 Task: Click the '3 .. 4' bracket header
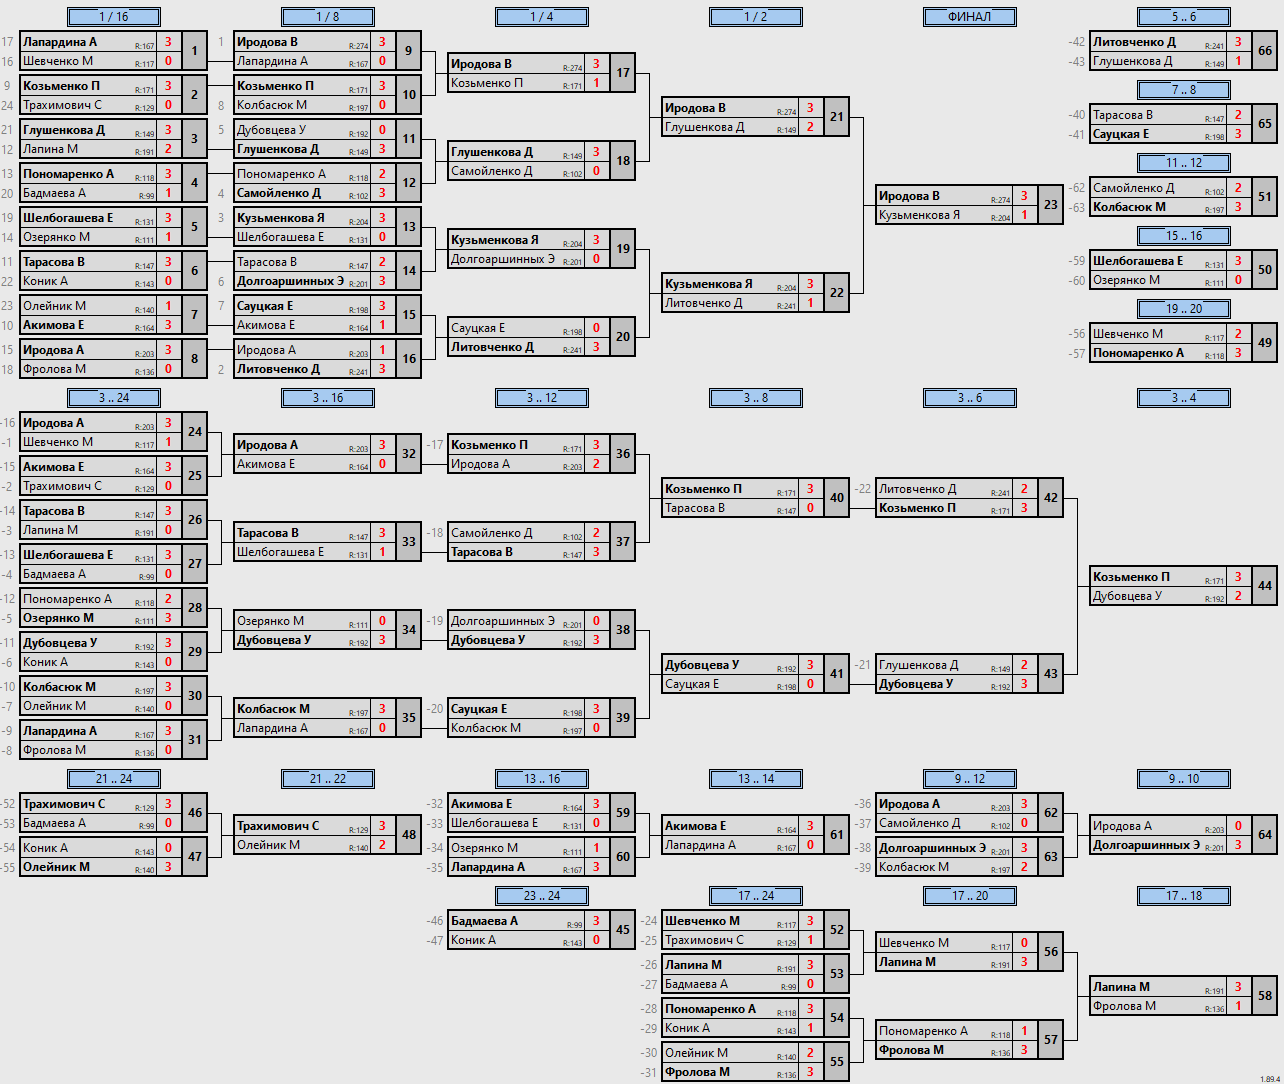[x=1184, y=398]
